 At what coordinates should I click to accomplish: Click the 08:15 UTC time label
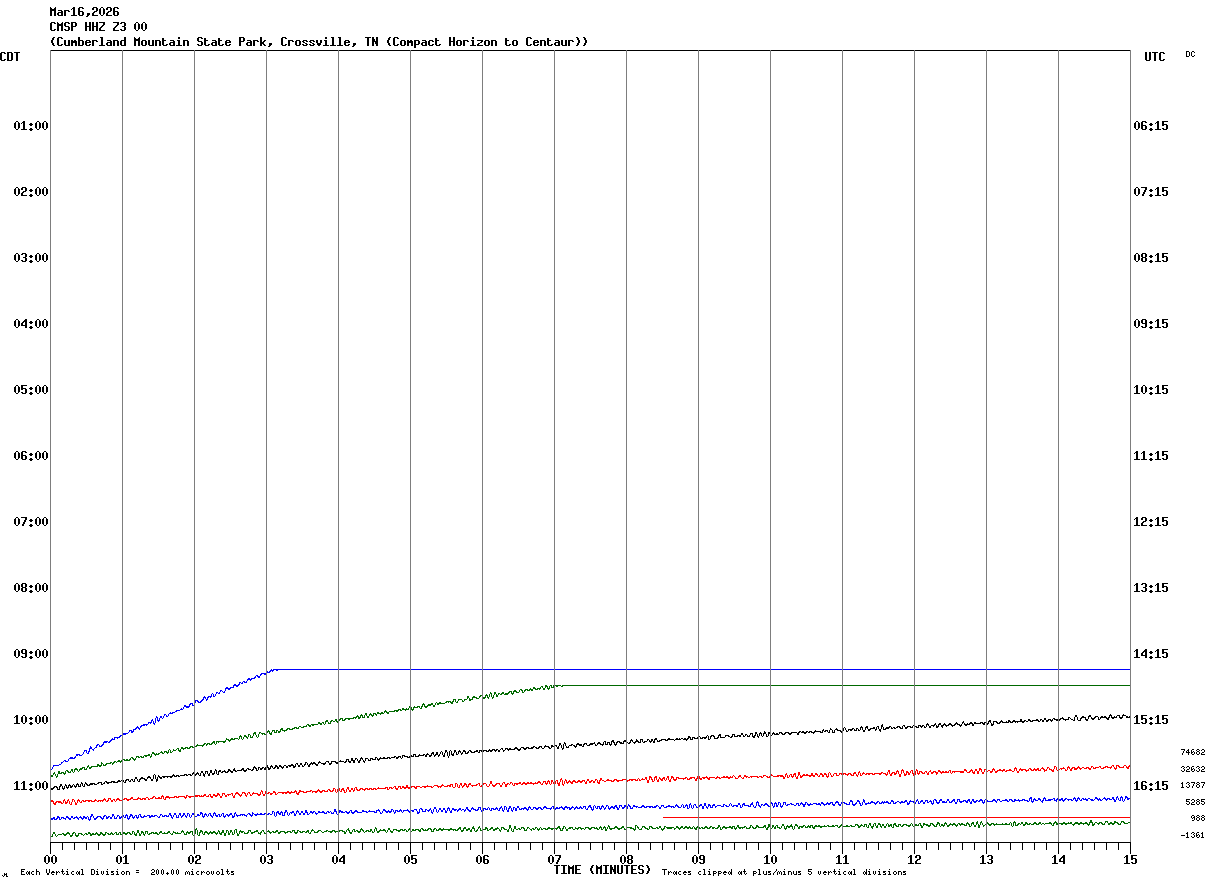[1151, 258]
